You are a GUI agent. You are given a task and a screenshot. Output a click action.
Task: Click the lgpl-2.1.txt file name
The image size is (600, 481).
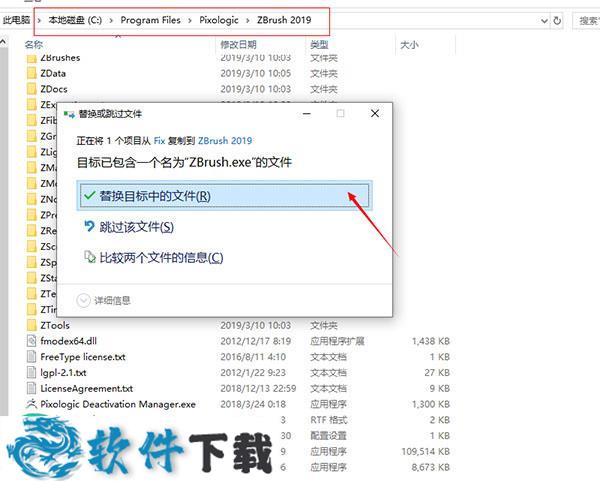64,373
